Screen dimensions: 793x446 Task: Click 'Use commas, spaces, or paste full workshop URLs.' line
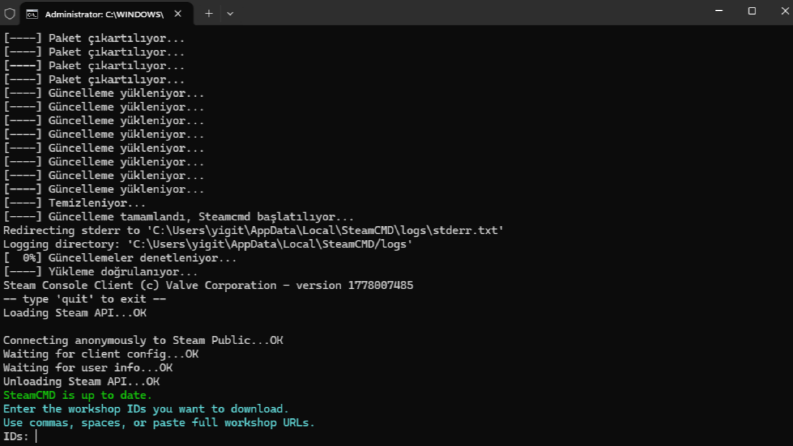159,422
